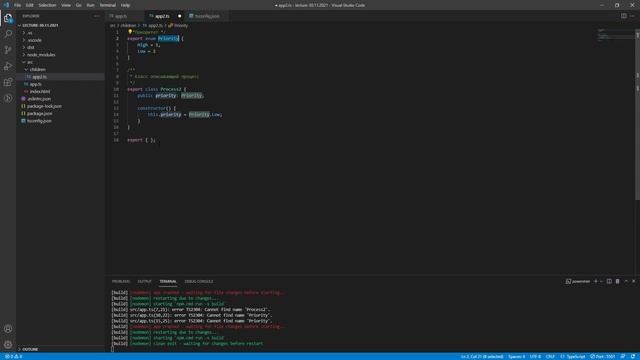Click the feedback icon in status bar
The width and height of the screenshot is (640, 360).
click(623, 356)
